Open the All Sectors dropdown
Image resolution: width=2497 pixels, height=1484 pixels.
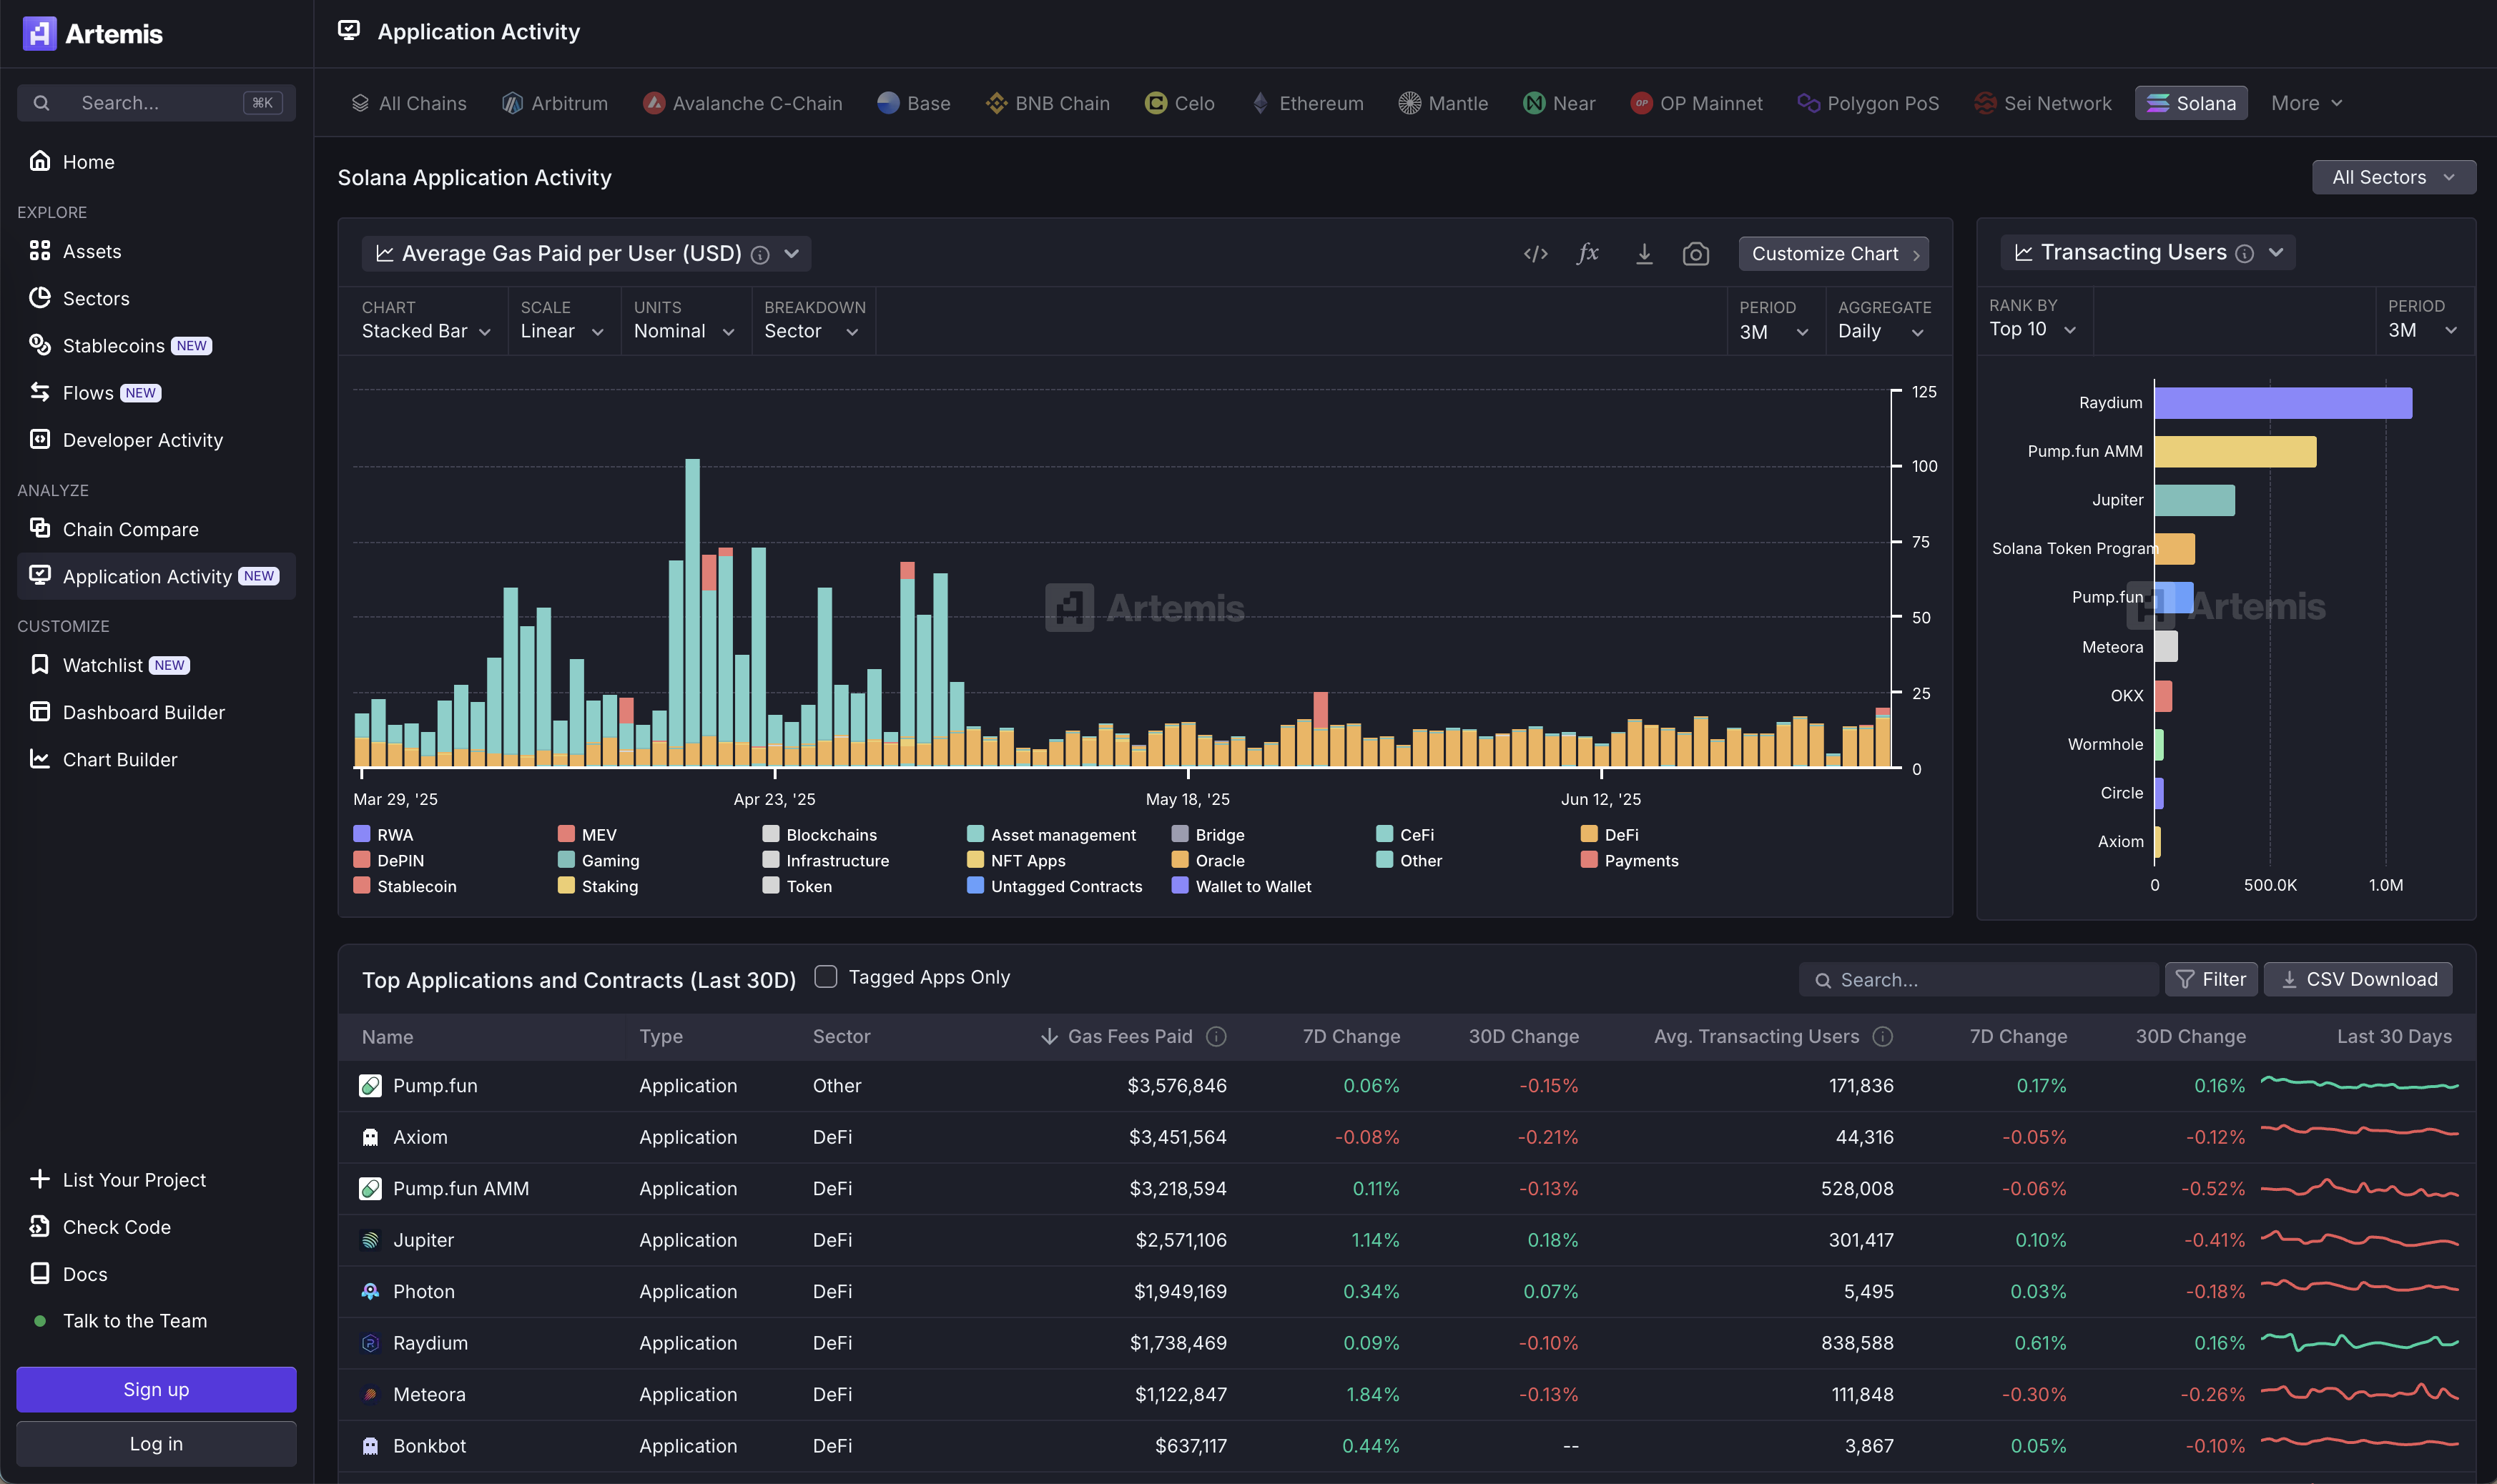[x=2393, y=177]
